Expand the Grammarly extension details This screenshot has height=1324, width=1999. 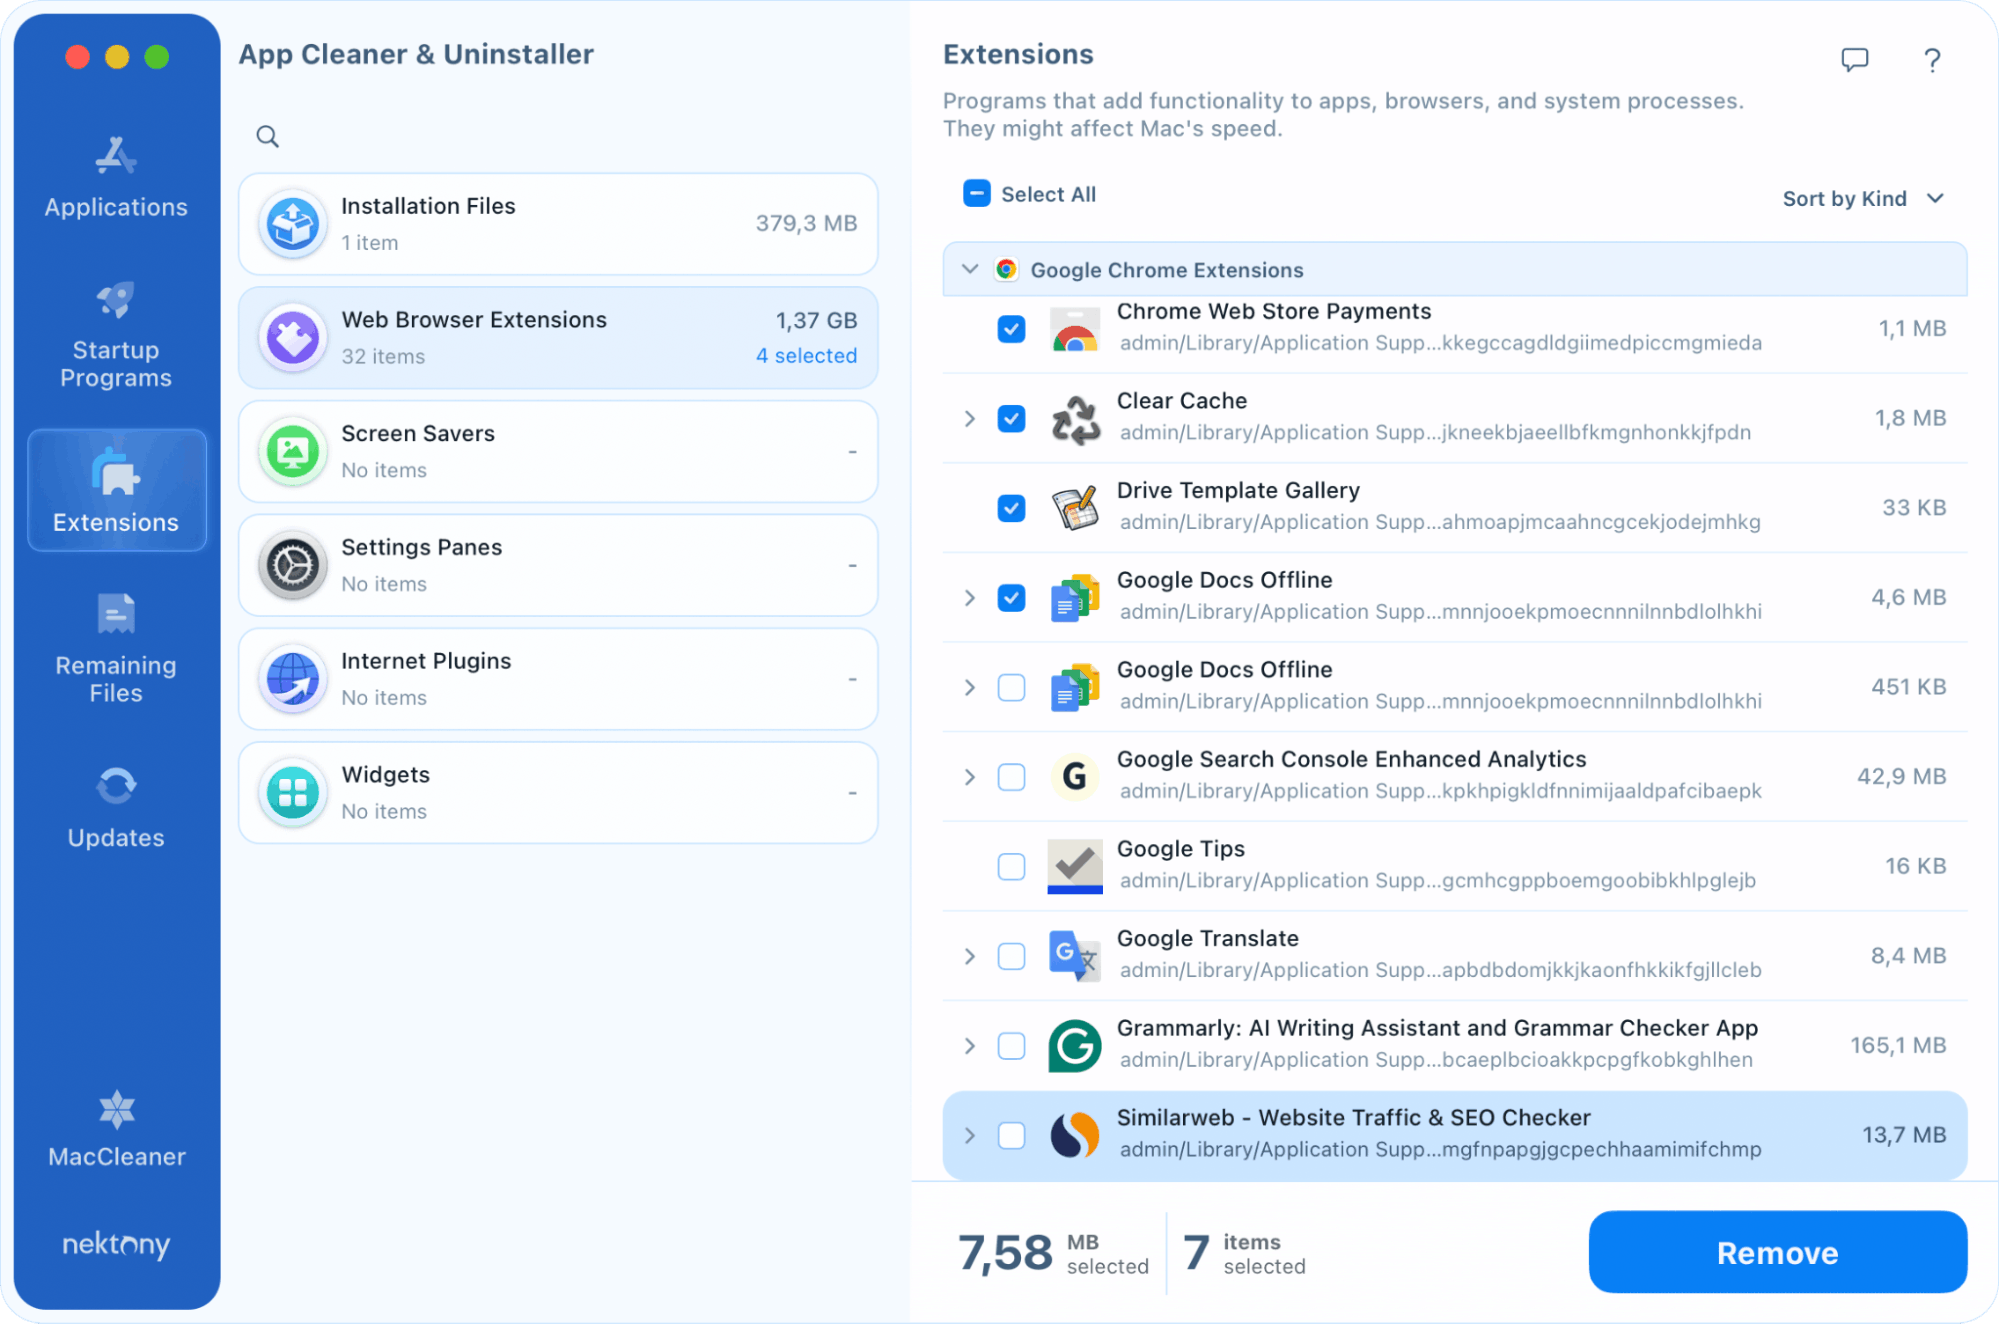point(968,1046)
